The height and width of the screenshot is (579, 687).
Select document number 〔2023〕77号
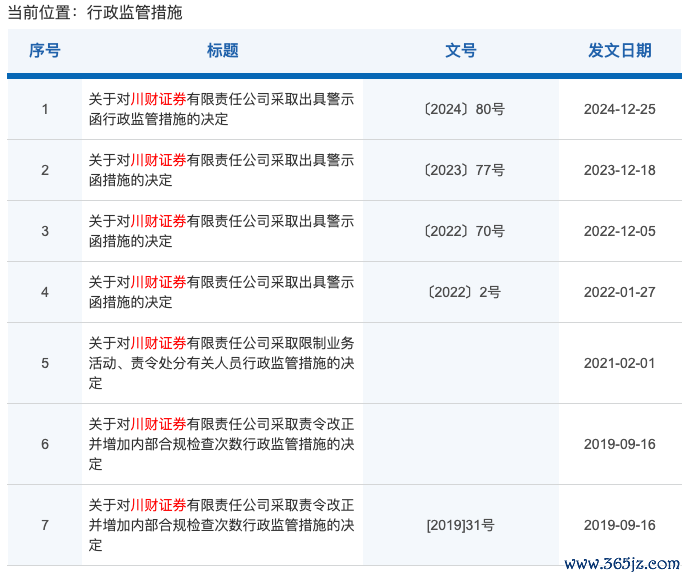click(464, 170)
